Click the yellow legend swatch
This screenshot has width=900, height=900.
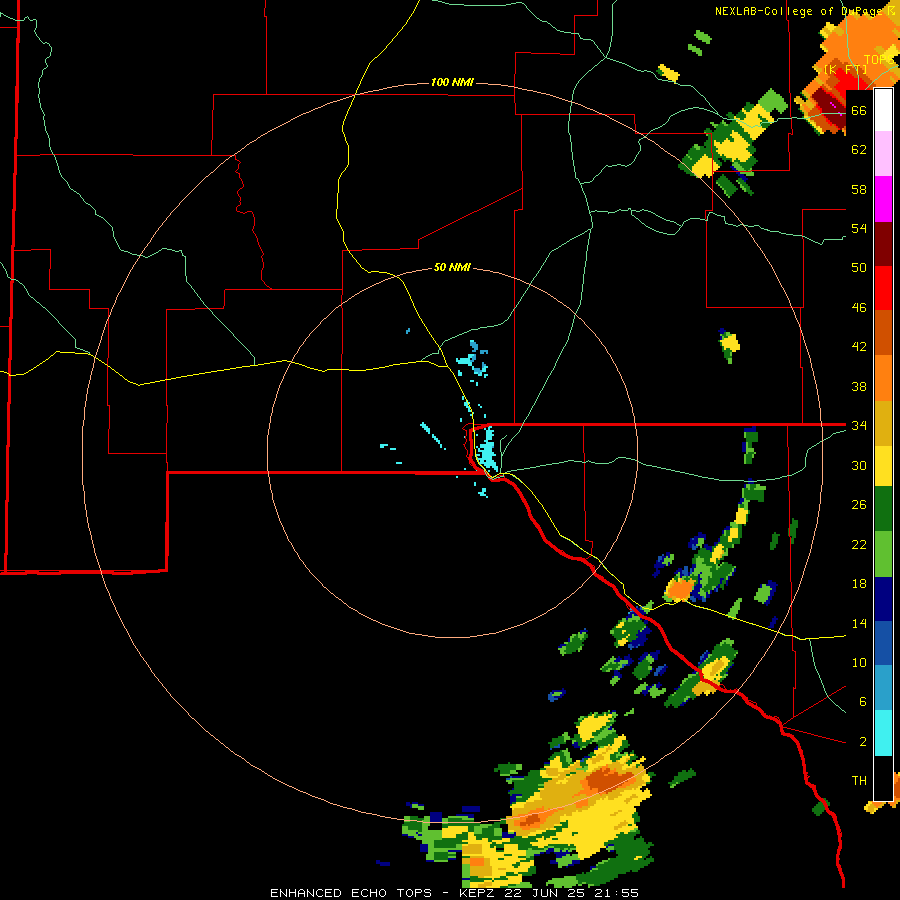(883, 466)
